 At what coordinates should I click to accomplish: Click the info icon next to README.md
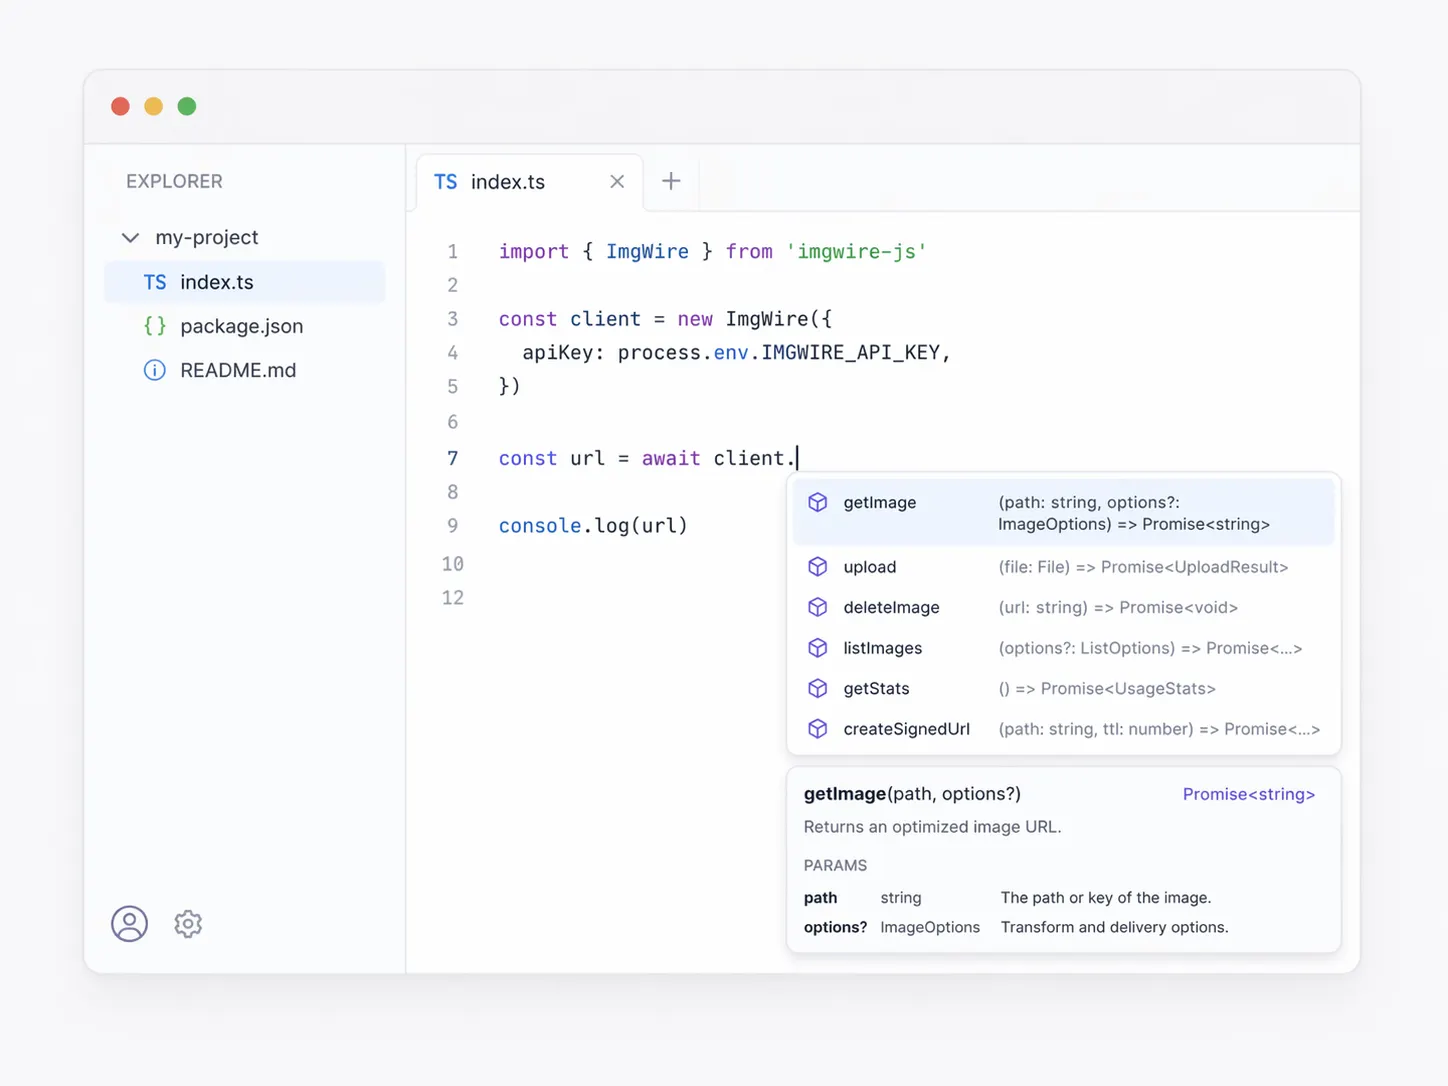tap(155, 370)
